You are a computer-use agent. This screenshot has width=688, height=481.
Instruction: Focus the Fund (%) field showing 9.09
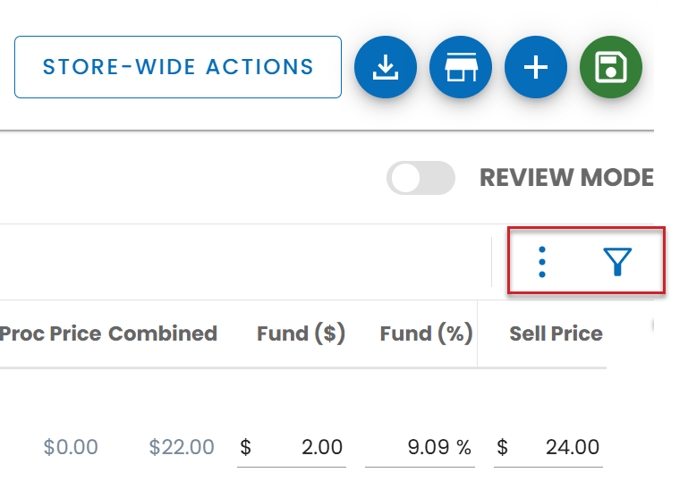tap(418, 447)
